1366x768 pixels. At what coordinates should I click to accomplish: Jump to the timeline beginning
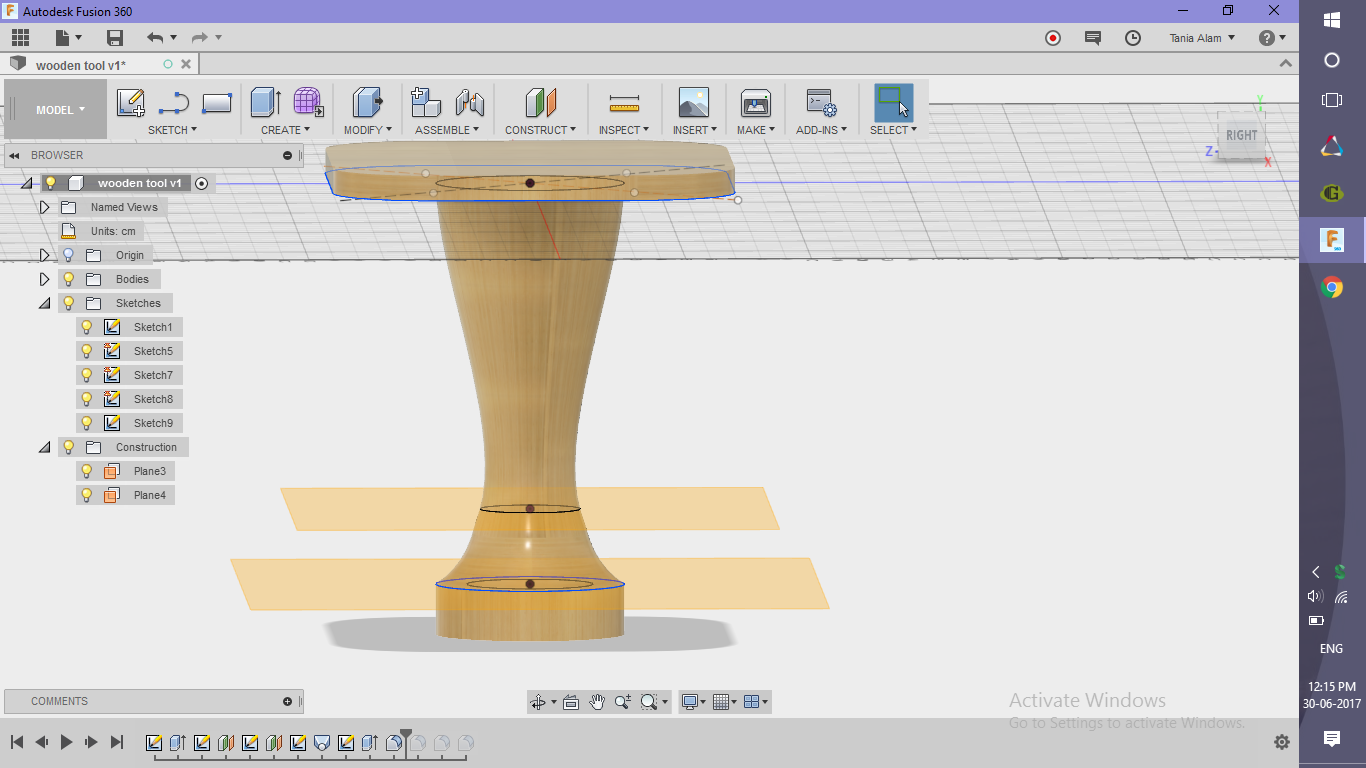[17, 742]
